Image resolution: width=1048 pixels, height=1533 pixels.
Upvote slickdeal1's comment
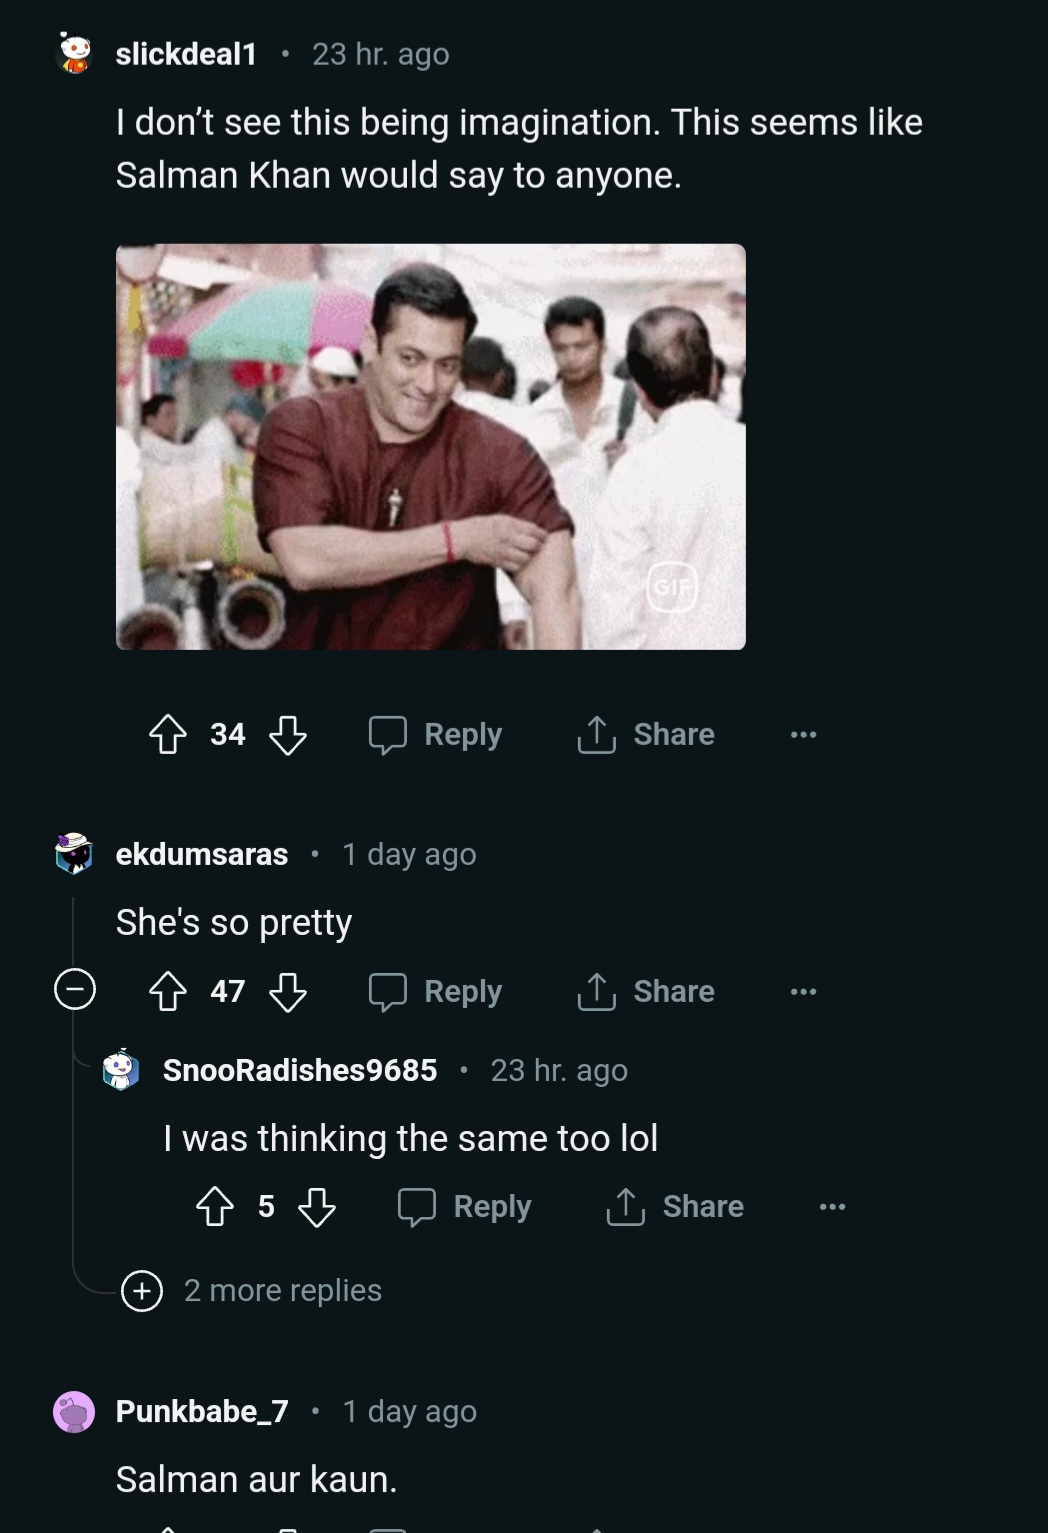click(x=168, y=735)
